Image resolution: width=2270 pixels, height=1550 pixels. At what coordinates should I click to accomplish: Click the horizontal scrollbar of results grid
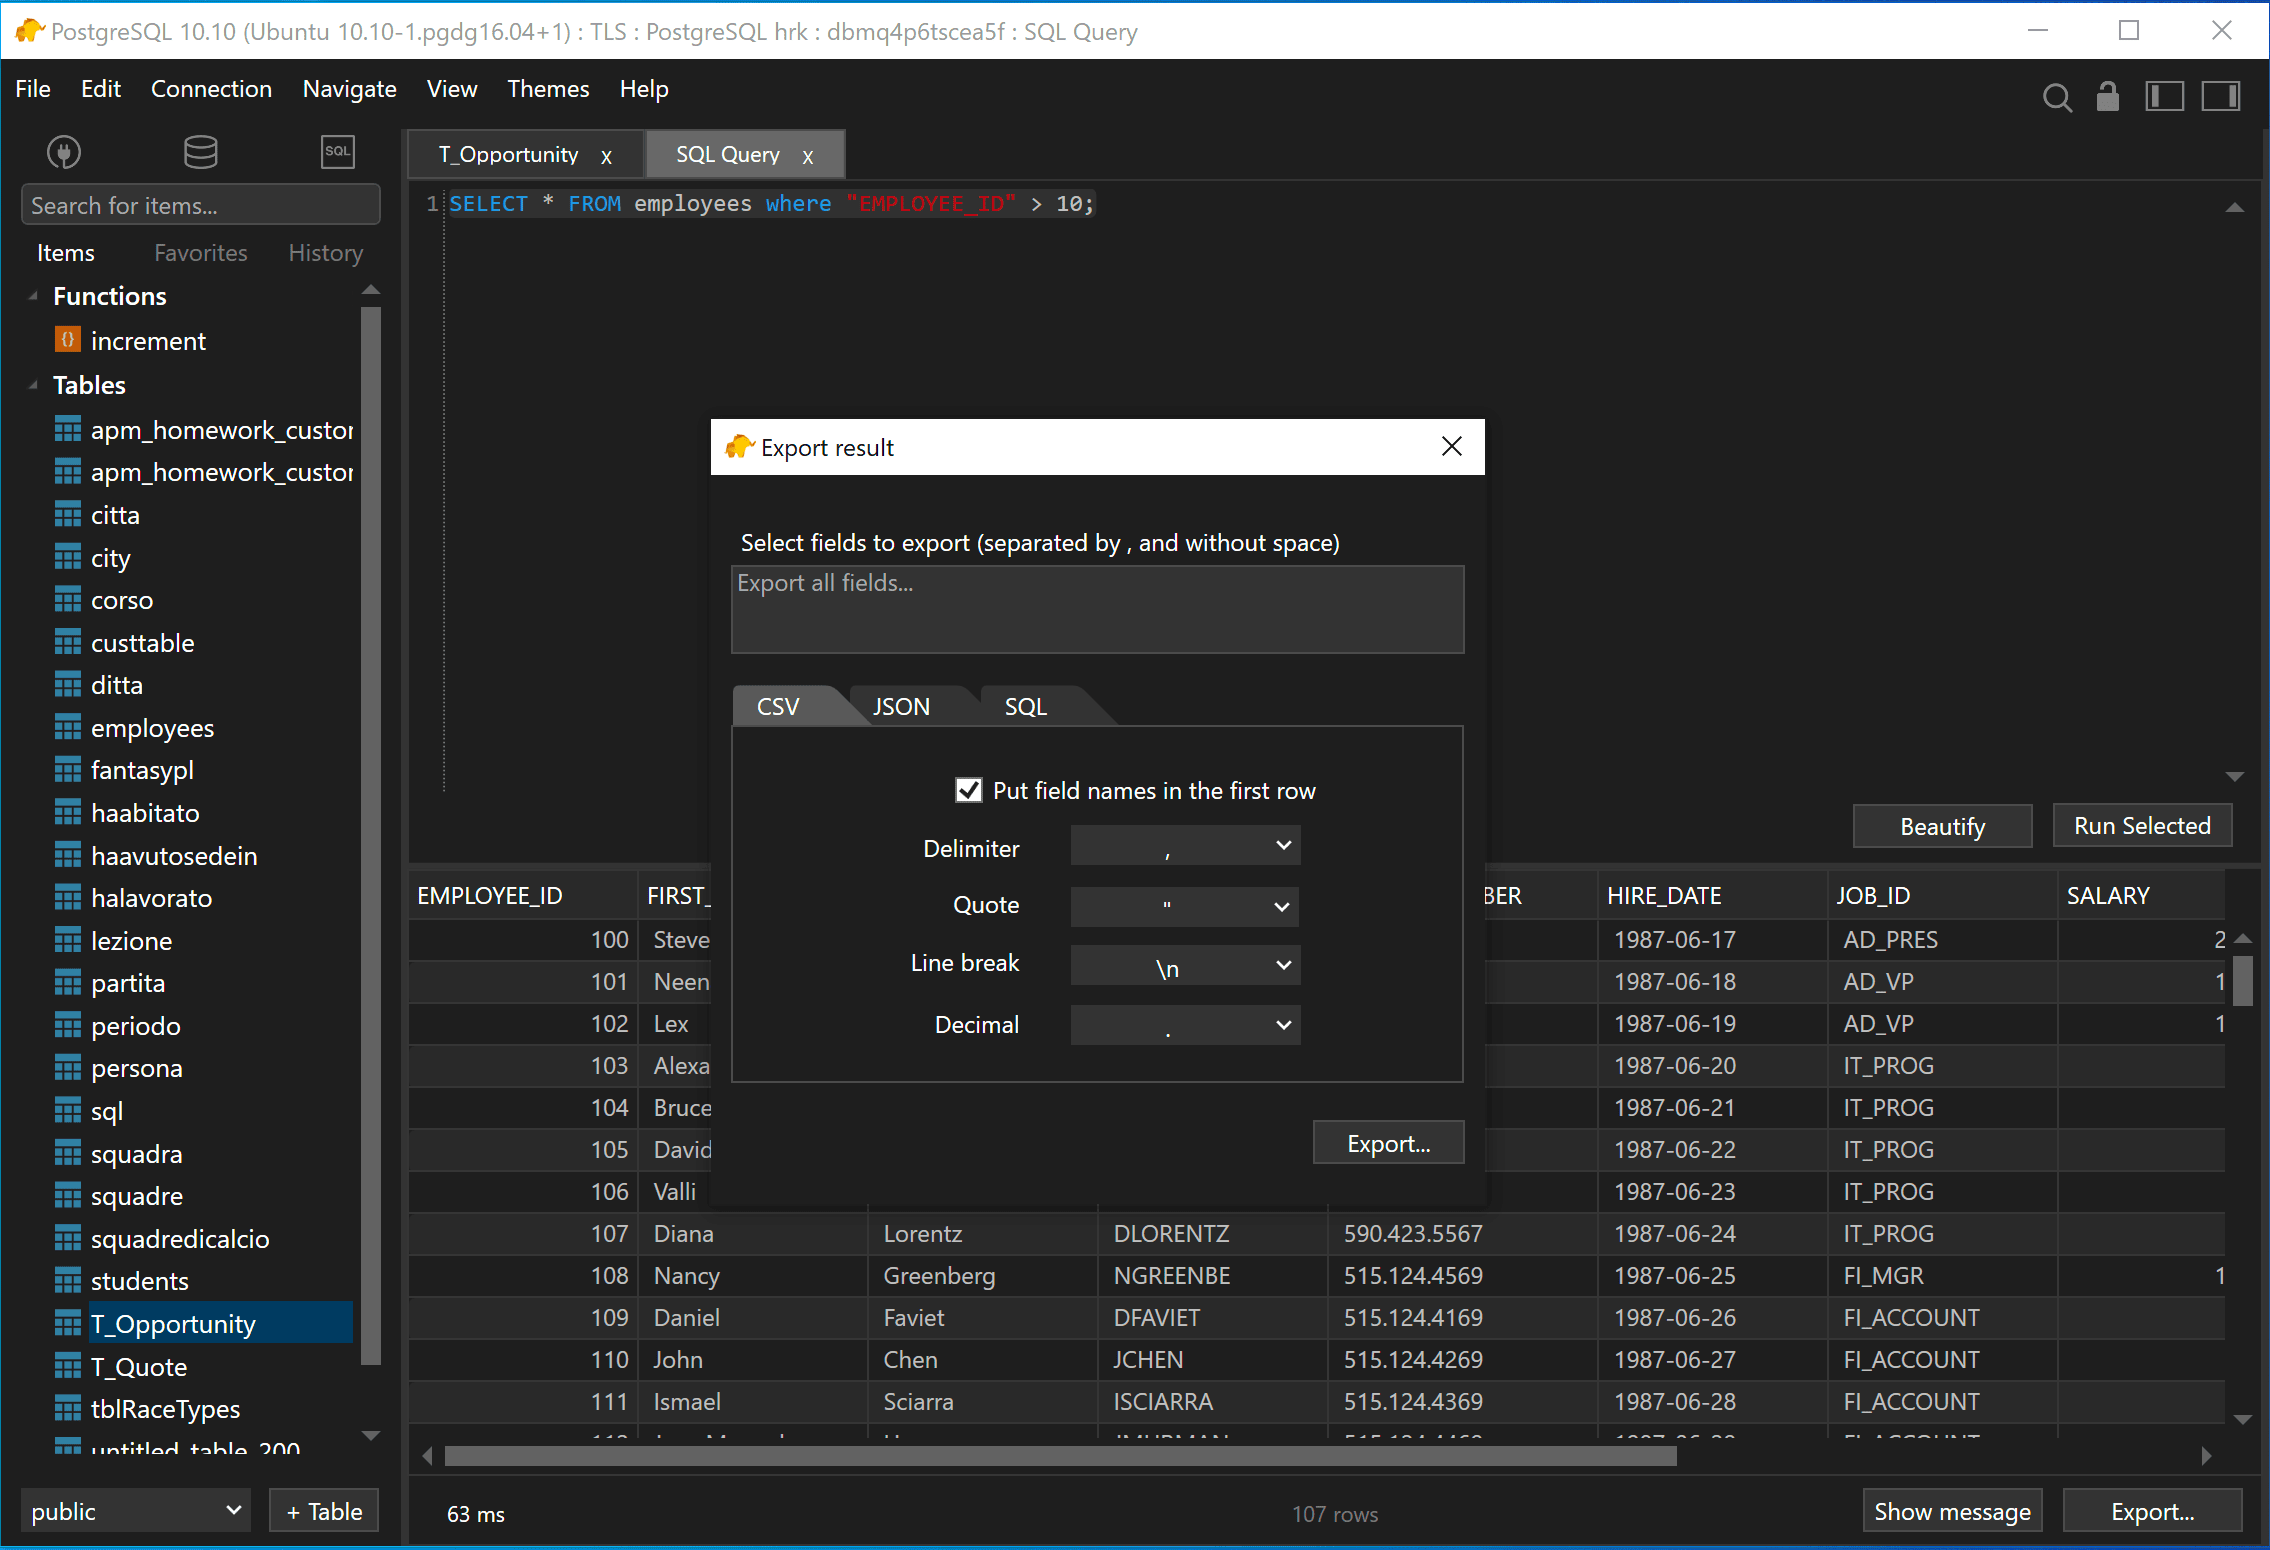(x=1060, y=1456)
